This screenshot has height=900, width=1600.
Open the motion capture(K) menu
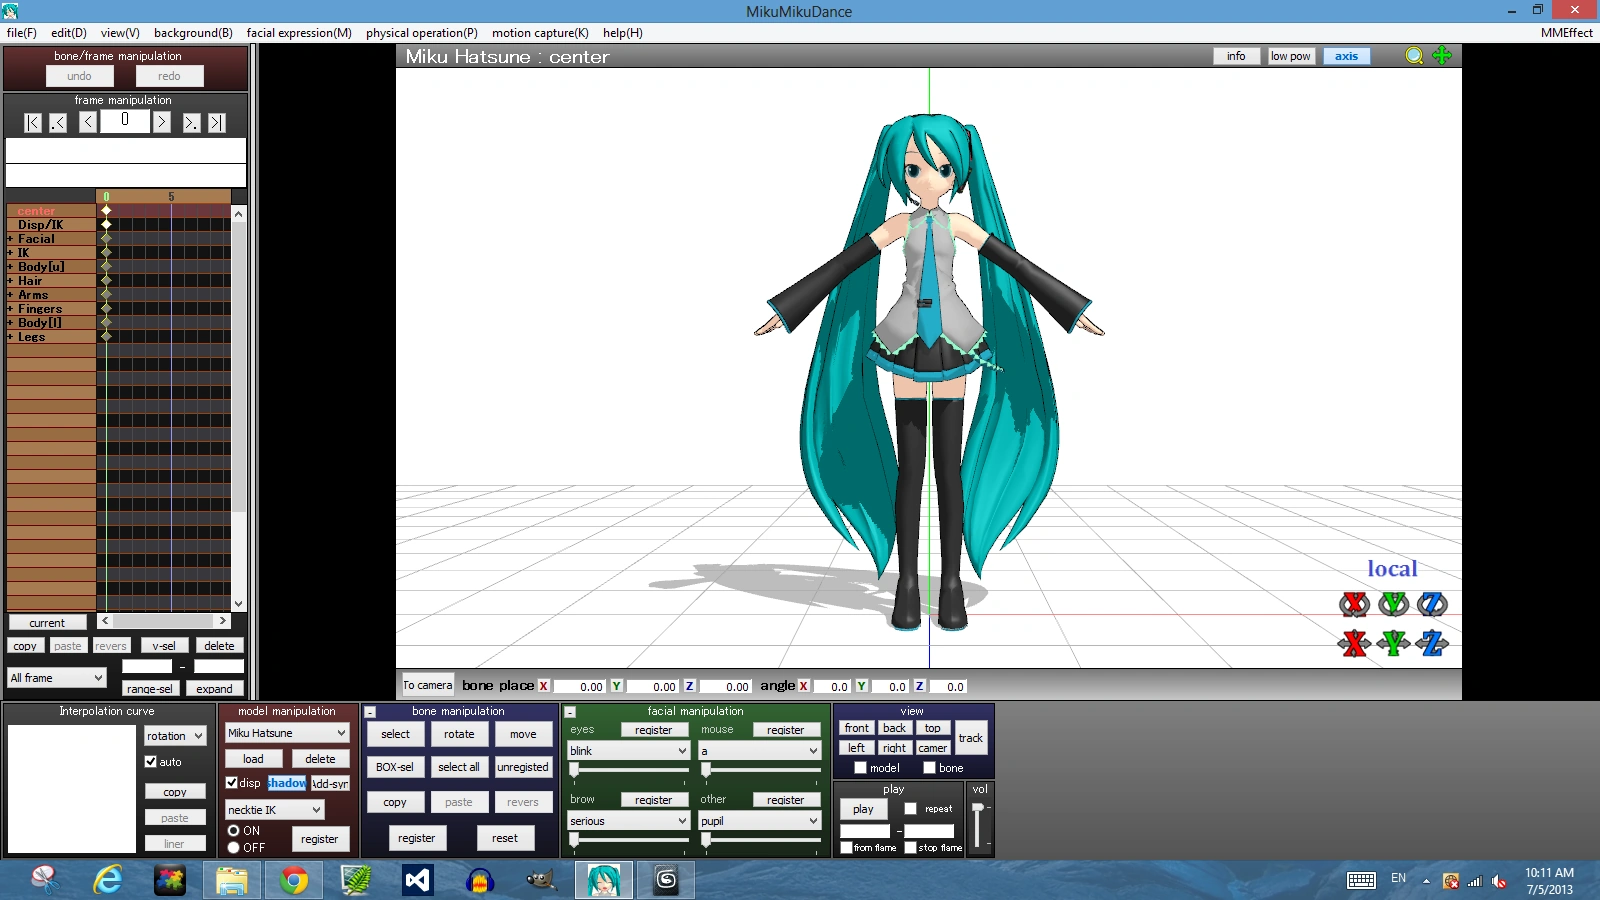[539, 32]
